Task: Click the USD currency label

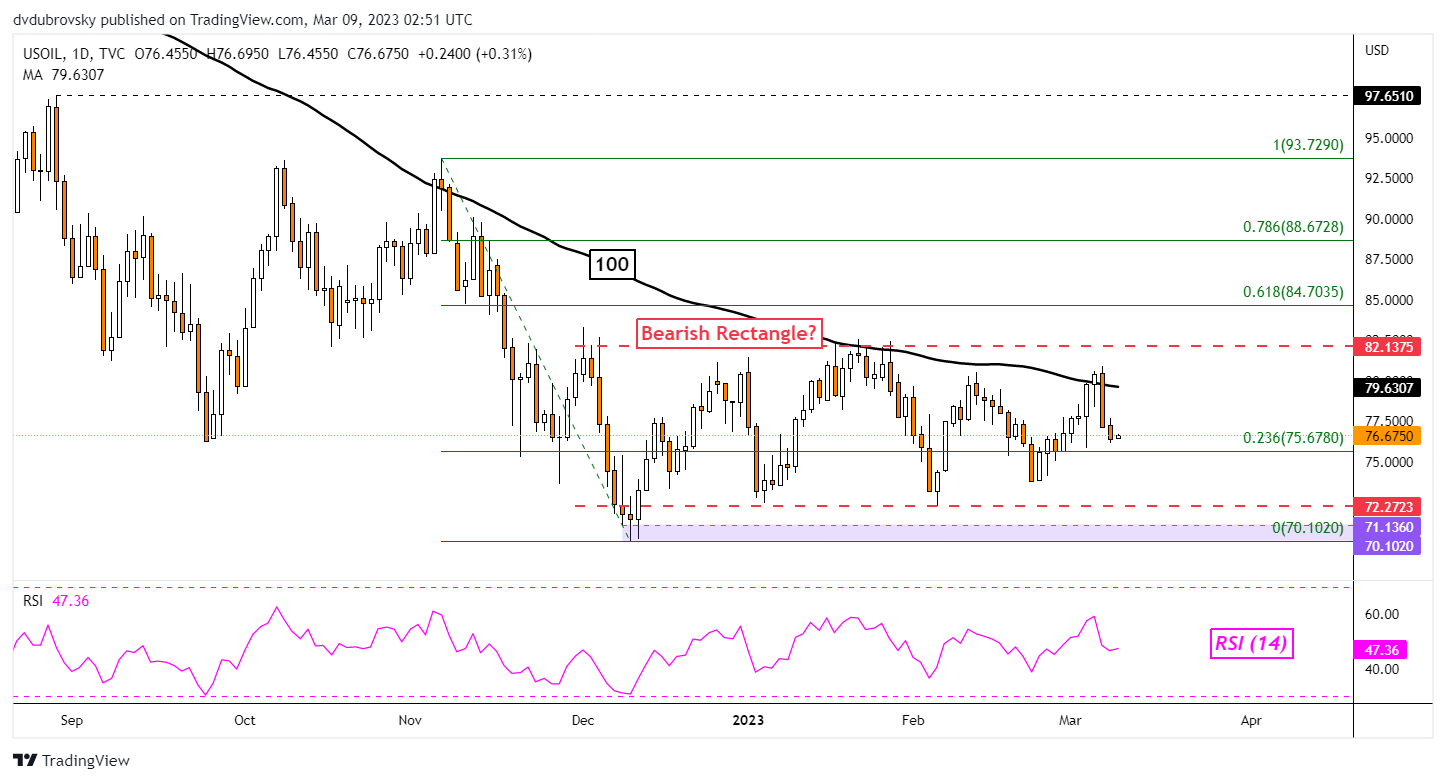Action: coord(1377,50)
